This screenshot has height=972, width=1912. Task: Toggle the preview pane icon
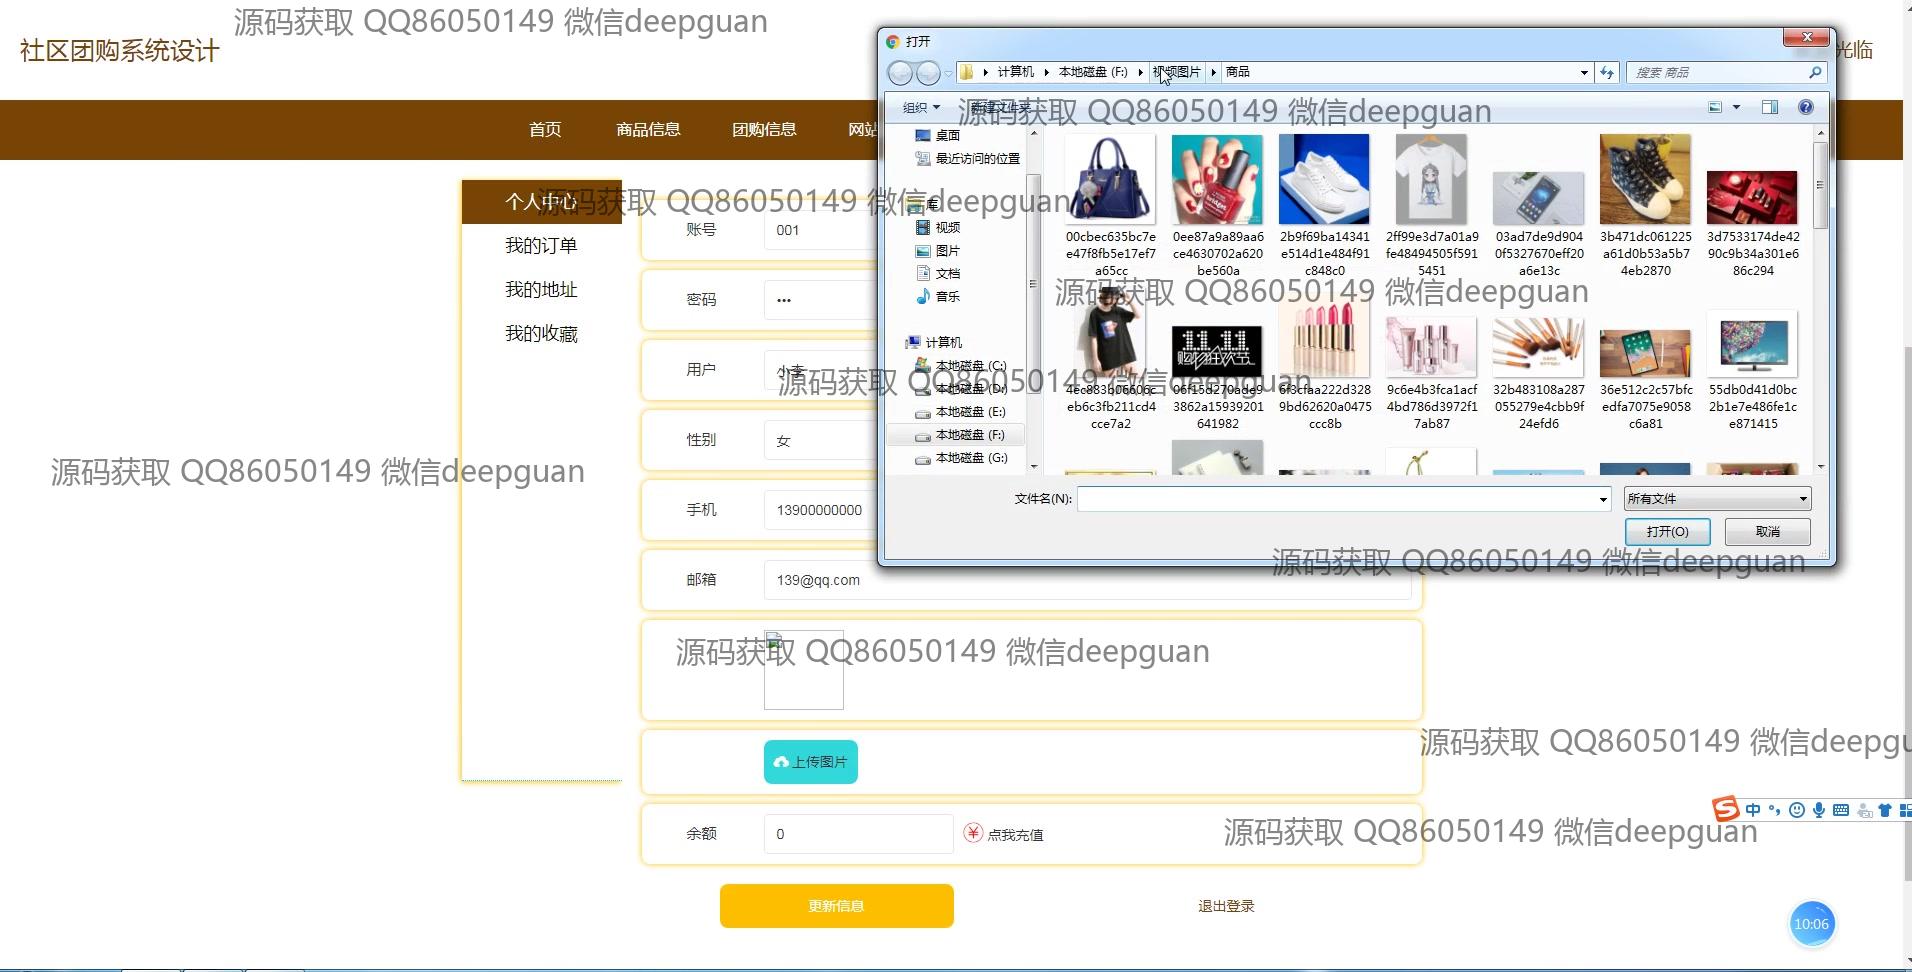coord(1769,107)
